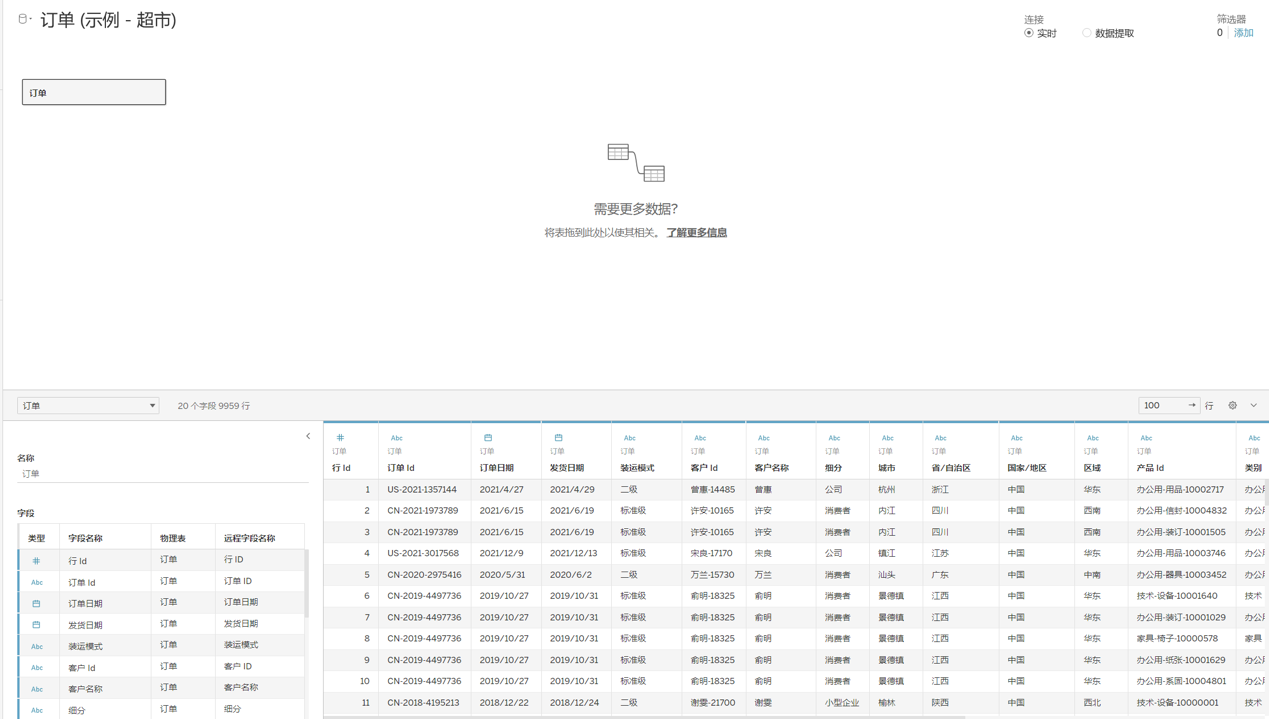Expand options chevron next to gear
The height and width of the screenshot is (719, 1269).
click(1253, 406)
